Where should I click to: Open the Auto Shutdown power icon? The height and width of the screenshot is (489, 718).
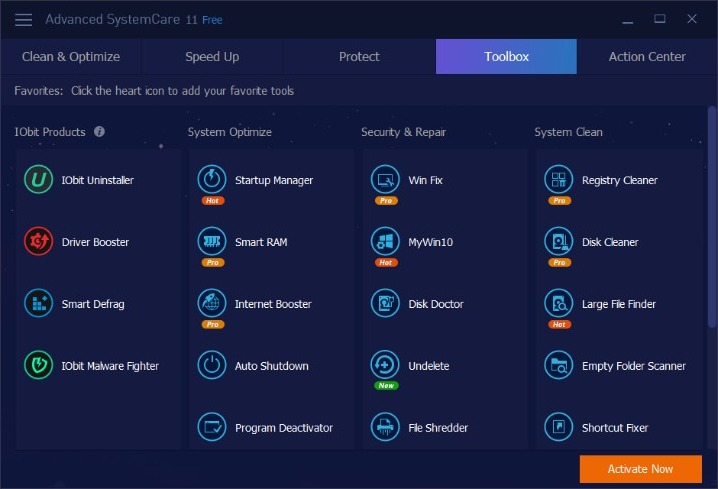[212, 366]
